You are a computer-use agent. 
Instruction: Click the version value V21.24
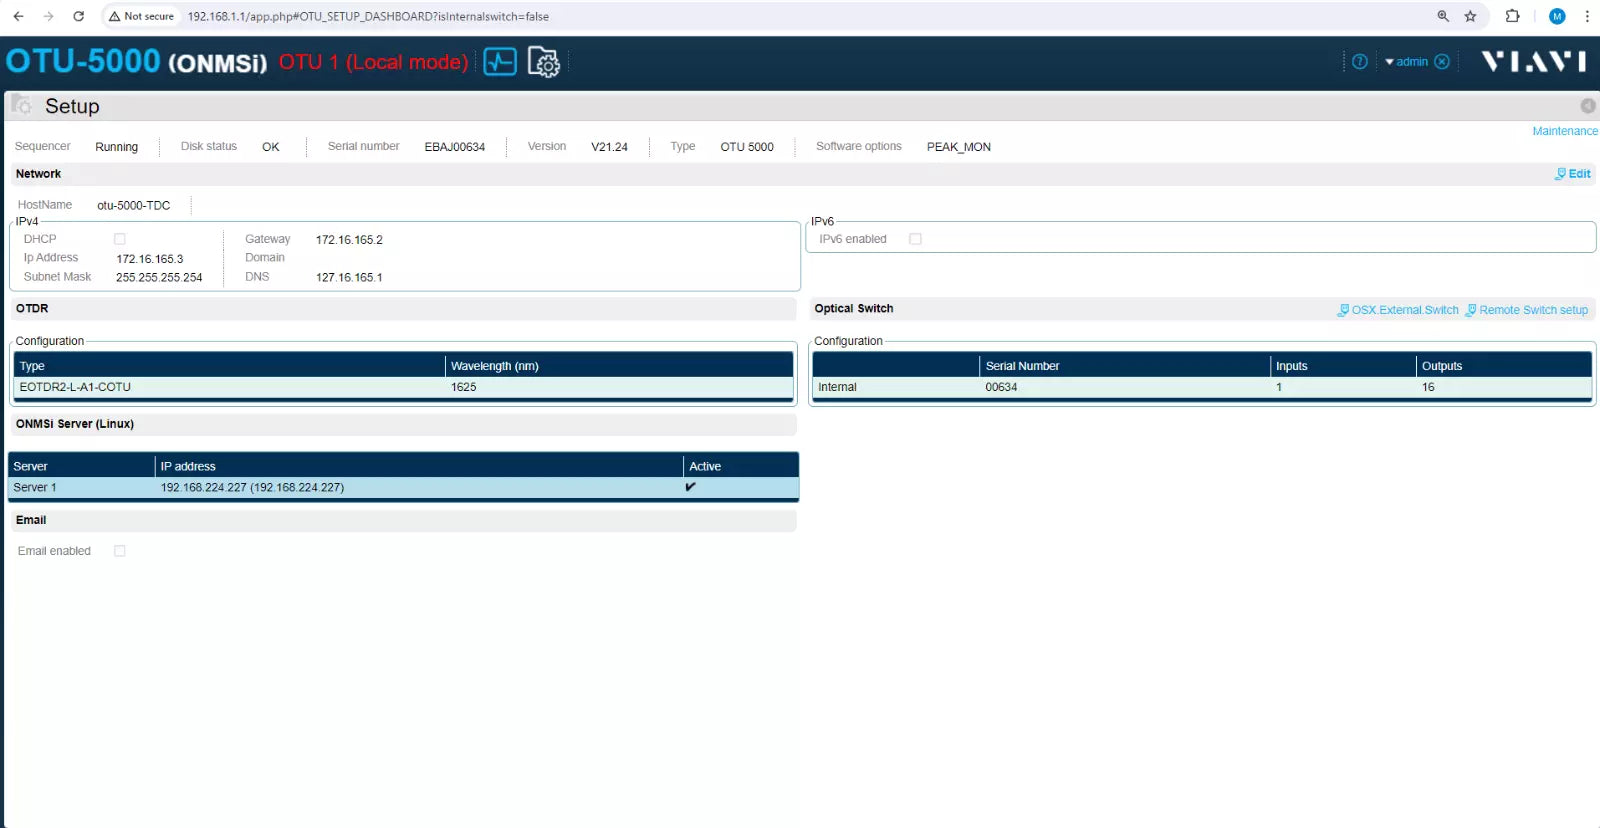coord(609,147)
